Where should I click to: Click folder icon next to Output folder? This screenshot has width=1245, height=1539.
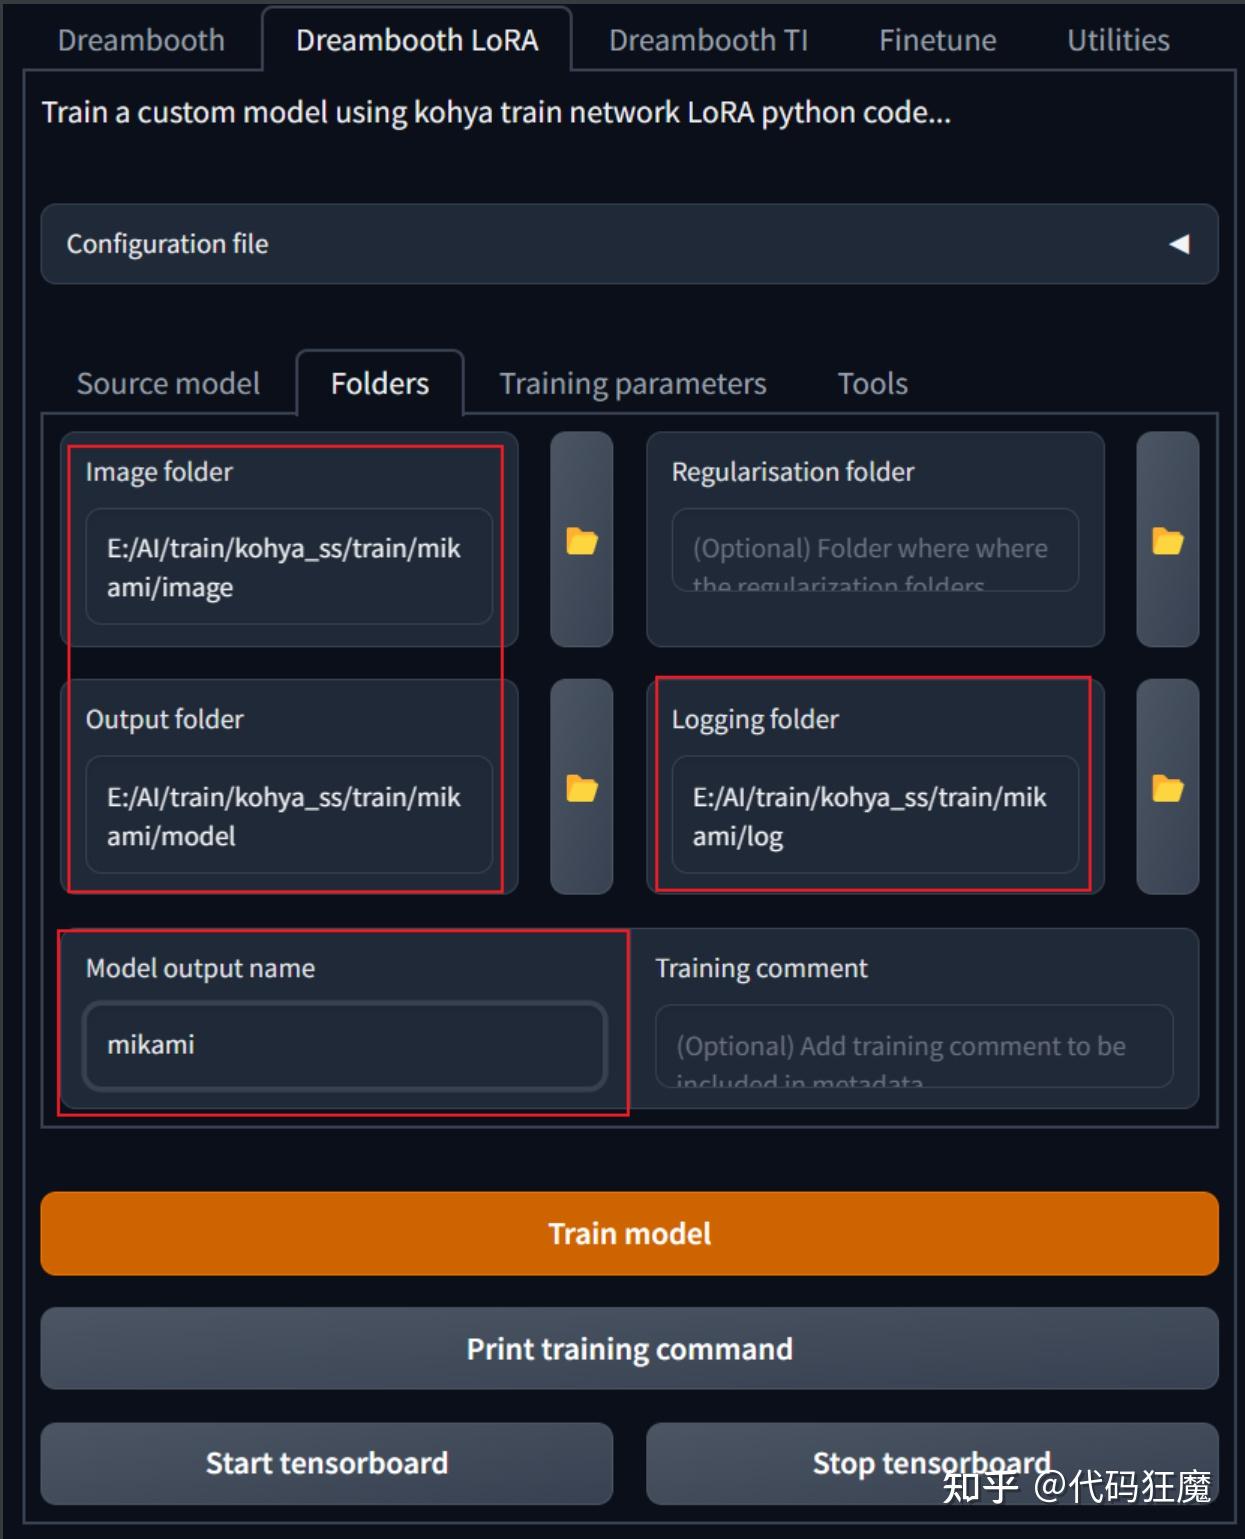(x=581, y=787)
